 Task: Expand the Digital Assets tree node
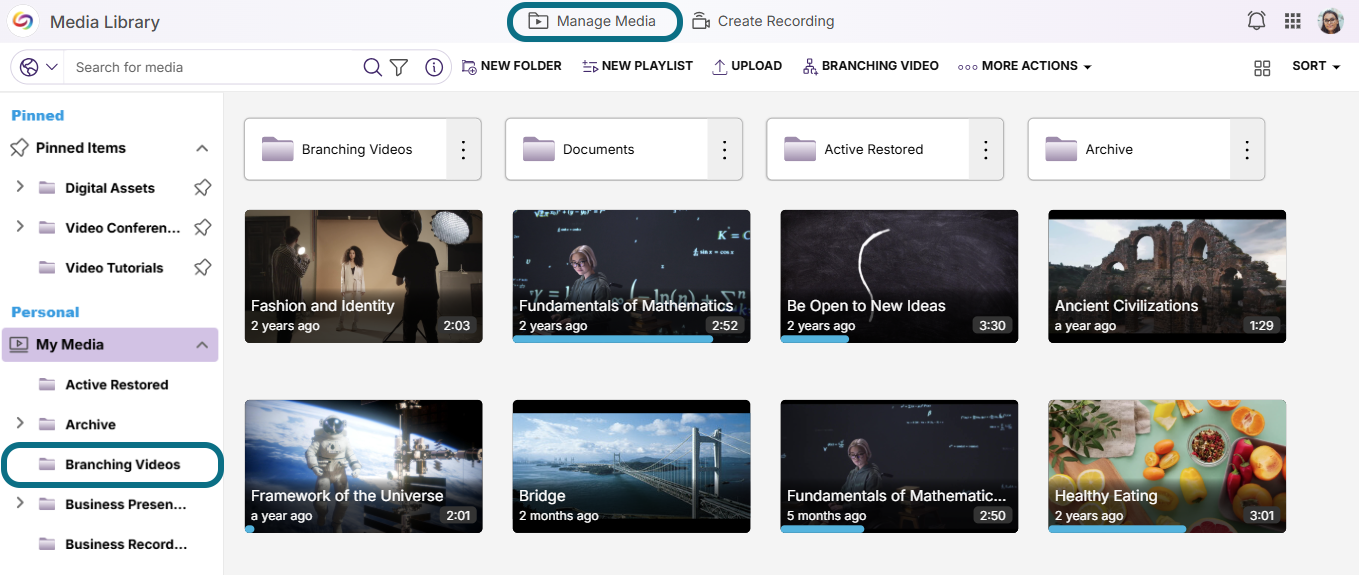(20, 187)
